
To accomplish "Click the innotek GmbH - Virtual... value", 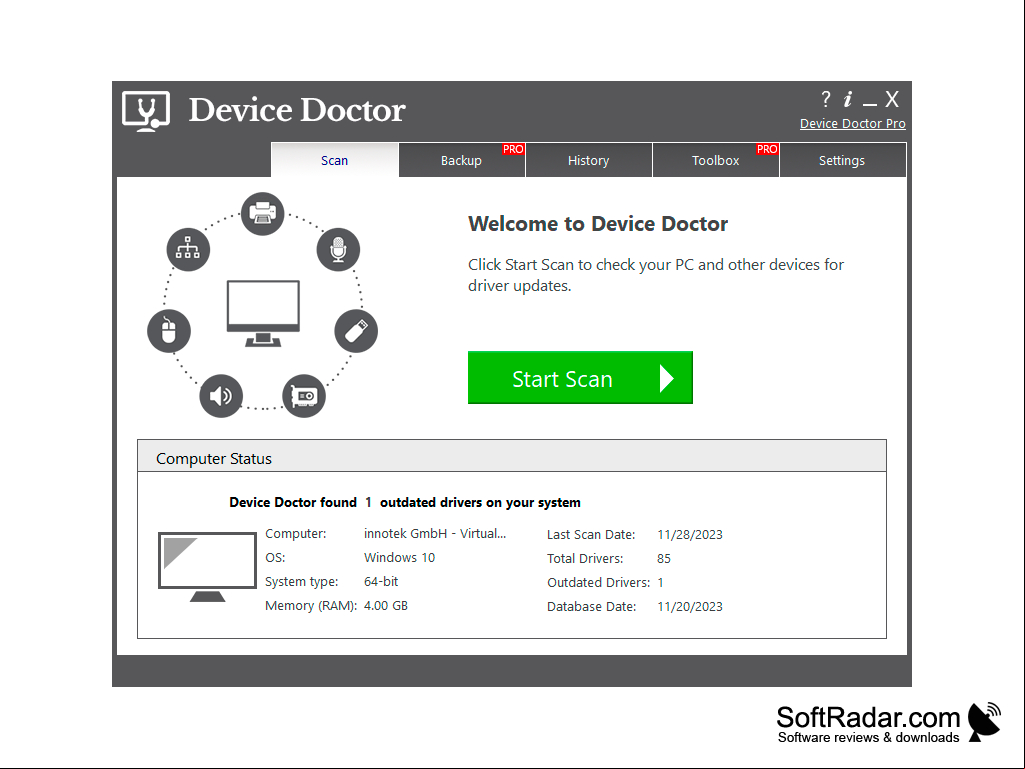I will 435,534.
